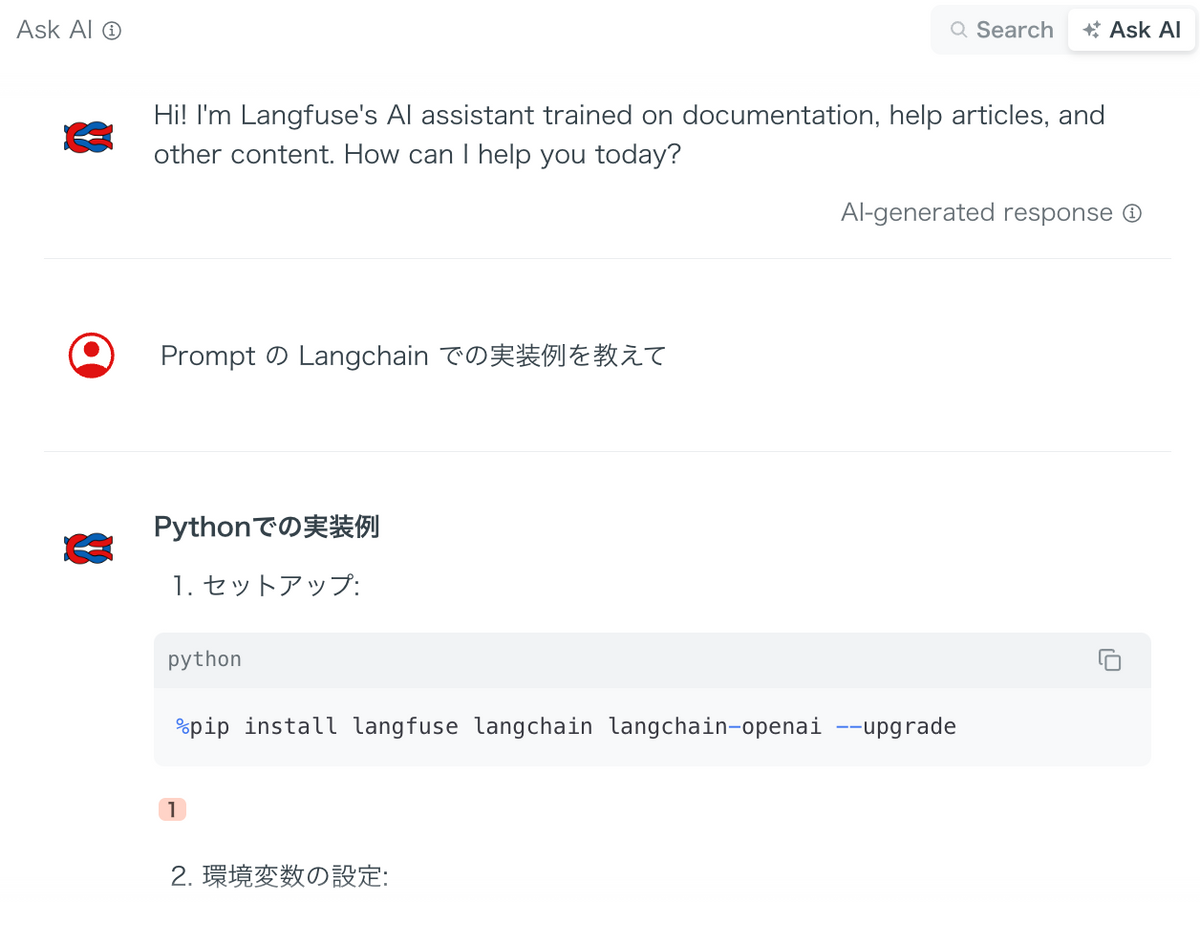Click the python language label on code block

(204, 660)
